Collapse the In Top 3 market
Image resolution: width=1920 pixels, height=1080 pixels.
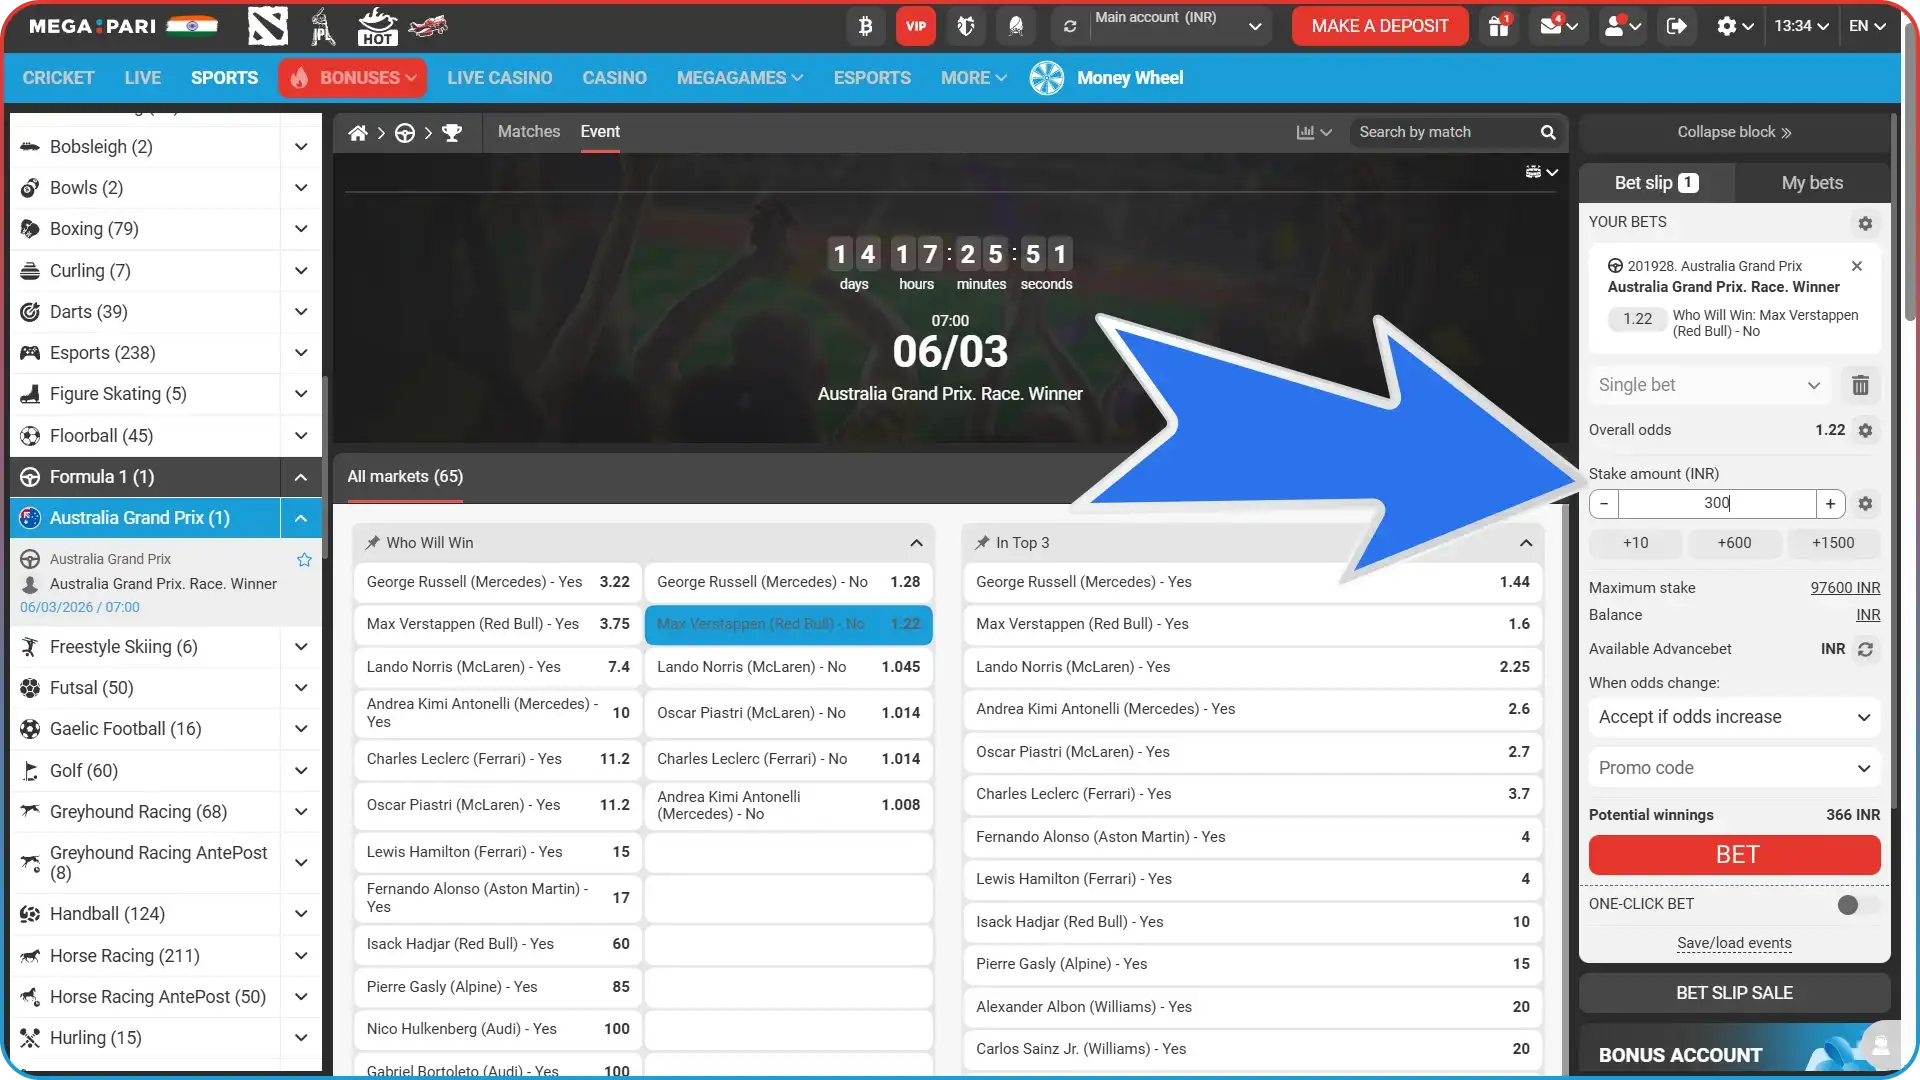(1526, 543)
